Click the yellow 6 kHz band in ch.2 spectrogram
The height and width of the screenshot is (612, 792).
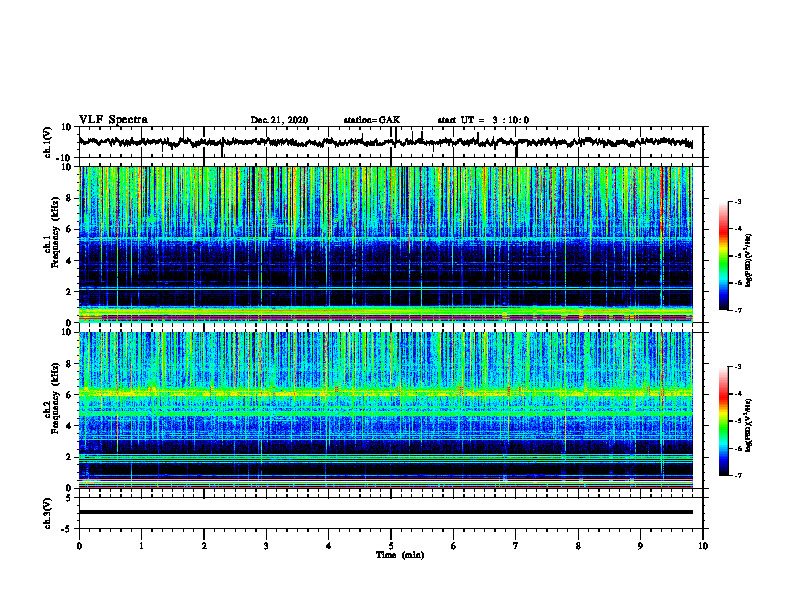pyautogui.click(x=385, y=392)
